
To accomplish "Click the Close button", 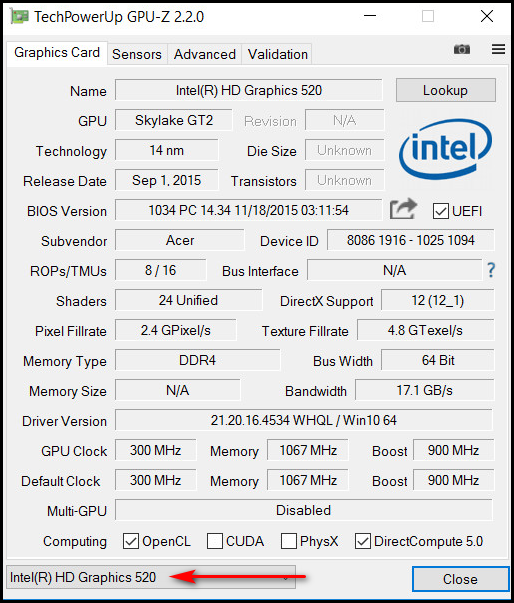I will 461,579.
